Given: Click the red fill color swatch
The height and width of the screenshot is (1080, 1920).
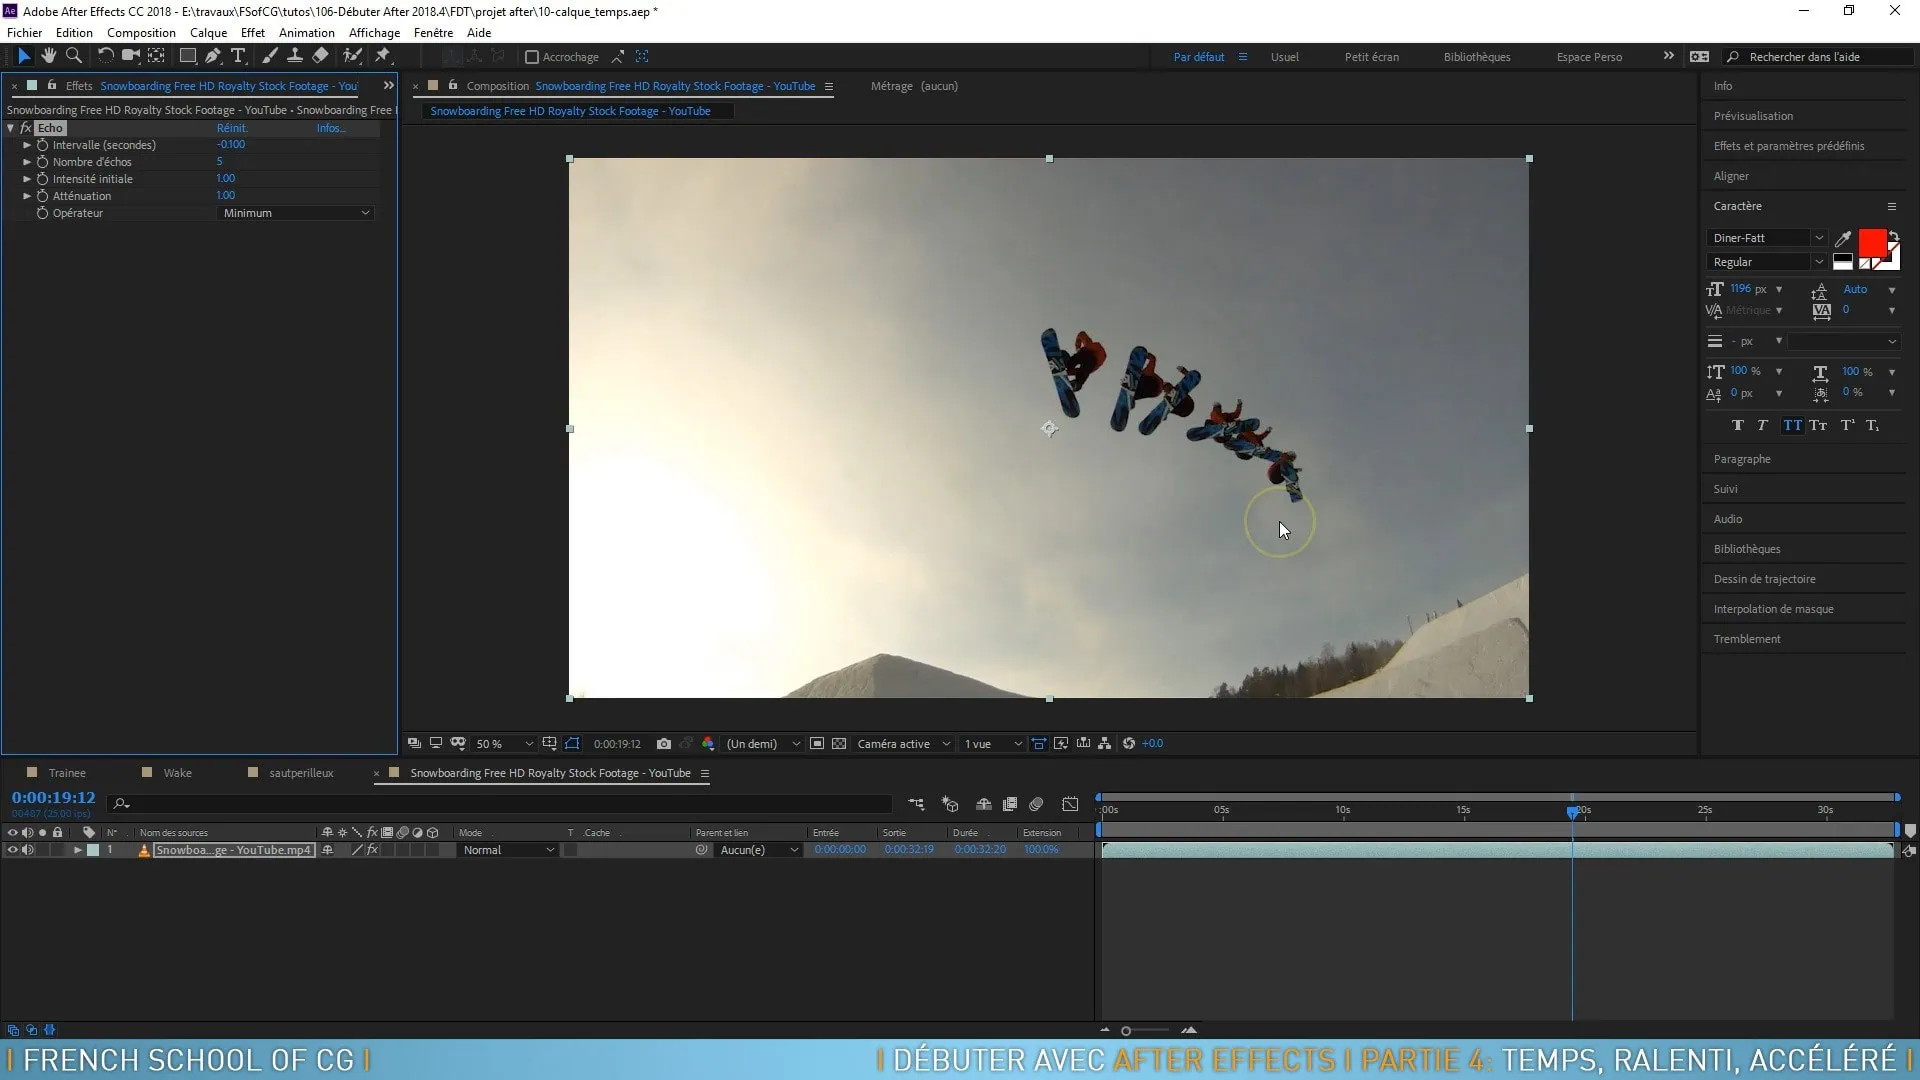Looking at the screenshot, I should (1871, 243).
